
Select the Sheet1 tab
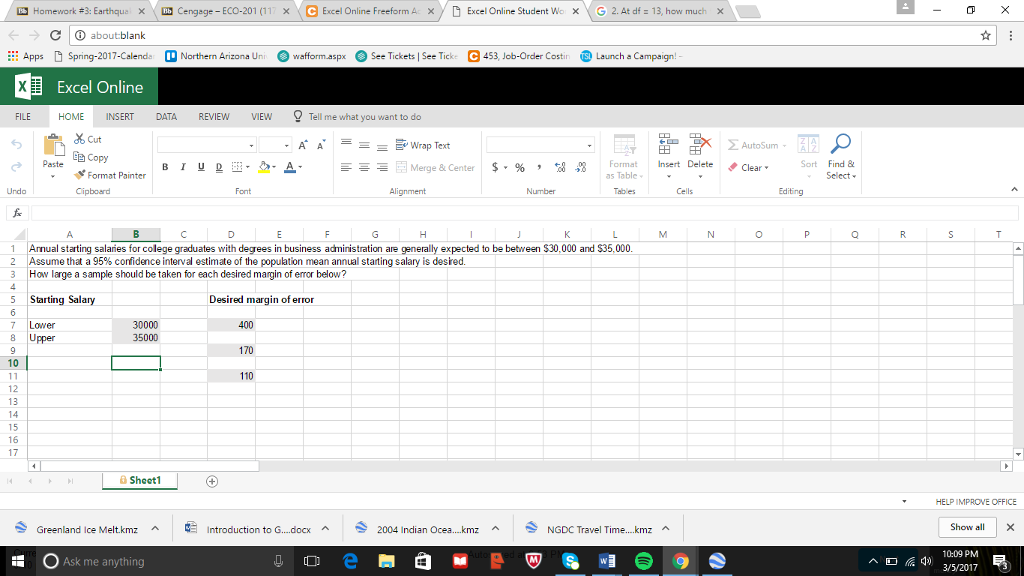pos(138,480)
